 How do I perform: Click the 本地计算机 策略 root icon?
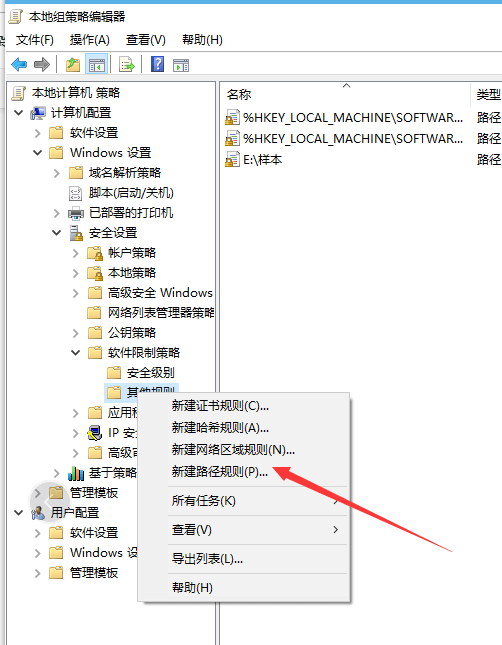[x=19, y=93]
